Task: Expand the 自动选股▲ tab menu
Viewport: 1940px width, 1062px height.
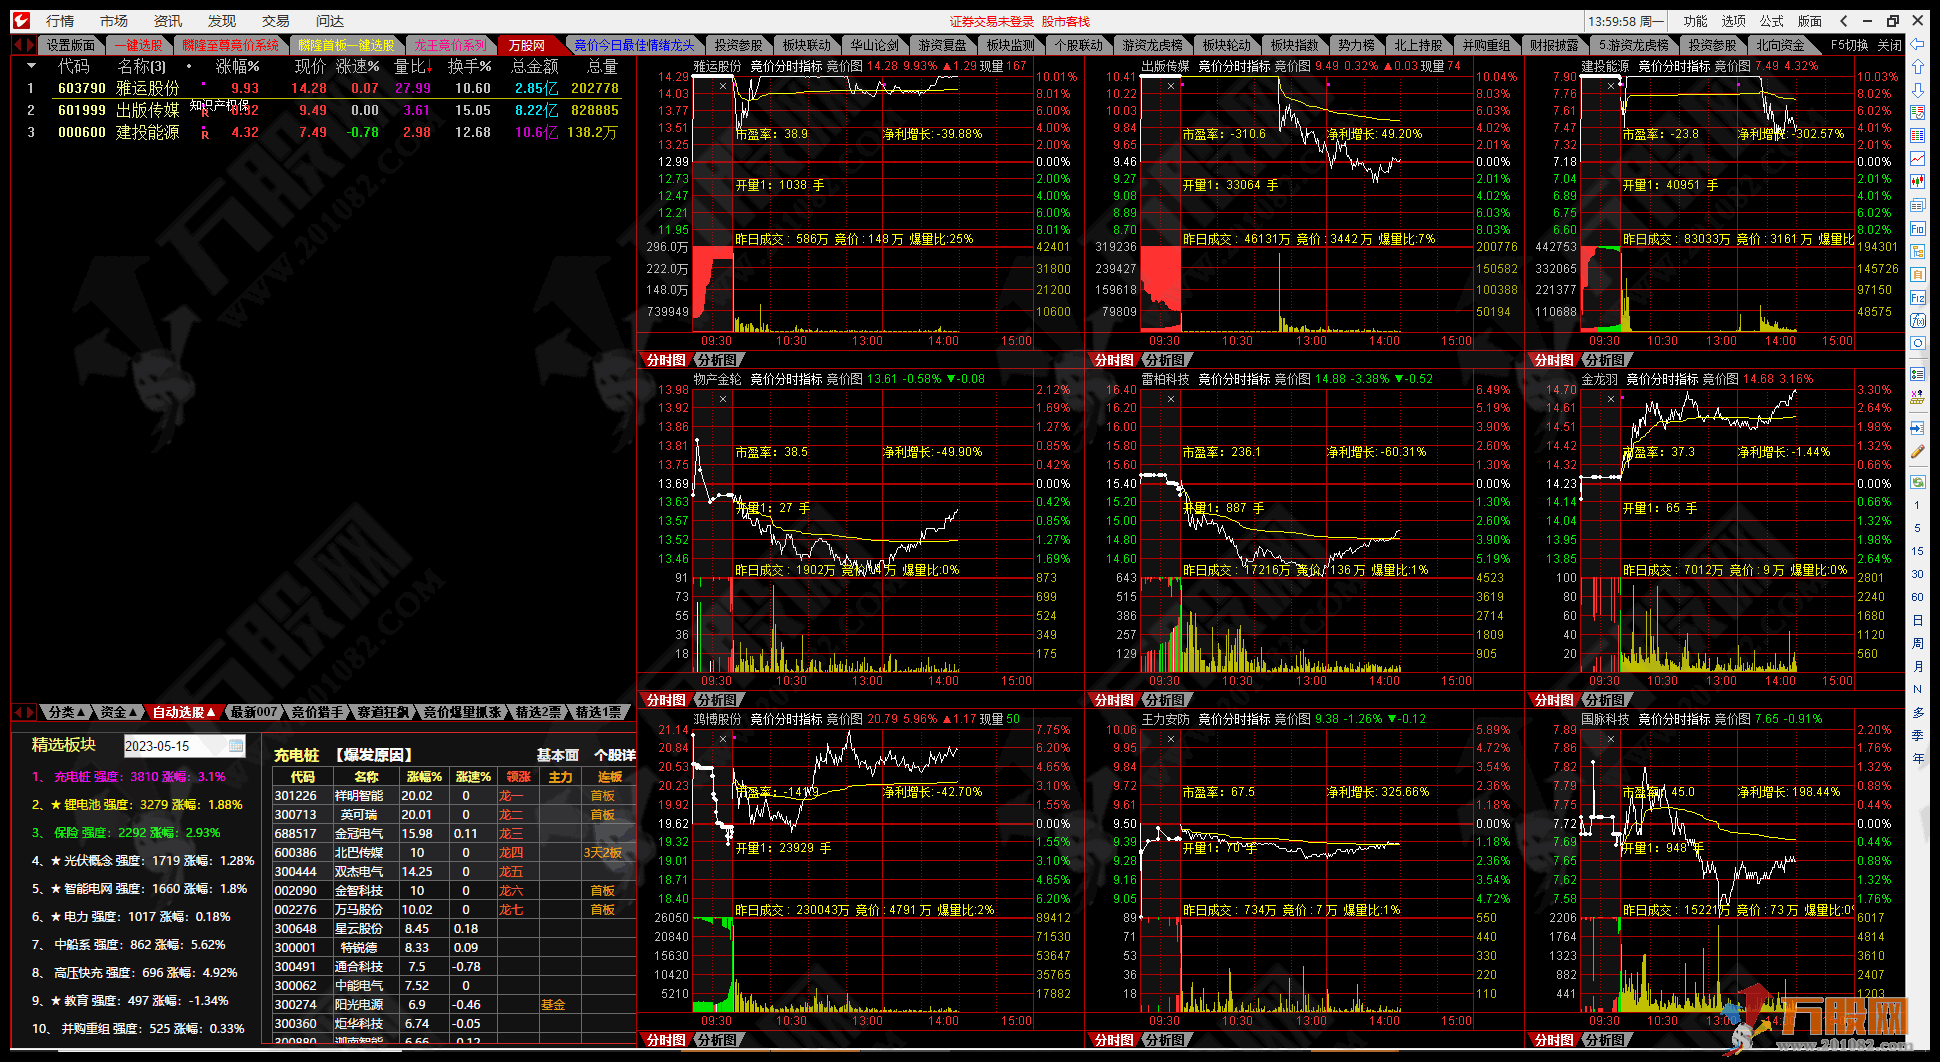Action: [x=183, y=712]
